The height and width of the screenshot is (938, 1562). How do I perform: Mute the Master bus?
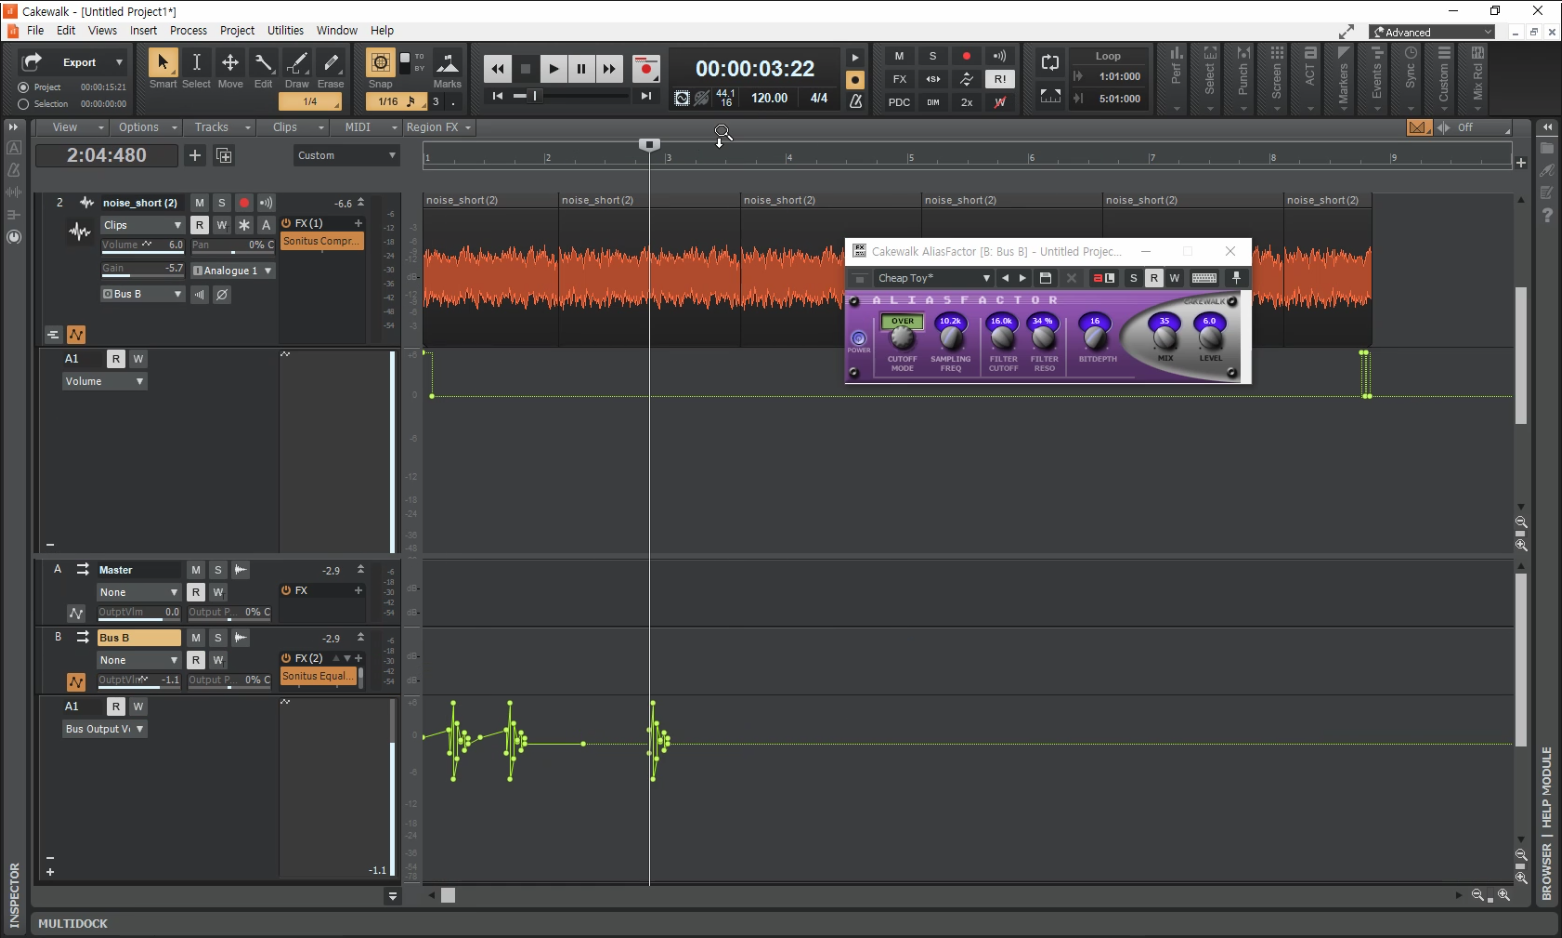click(196, 570)
